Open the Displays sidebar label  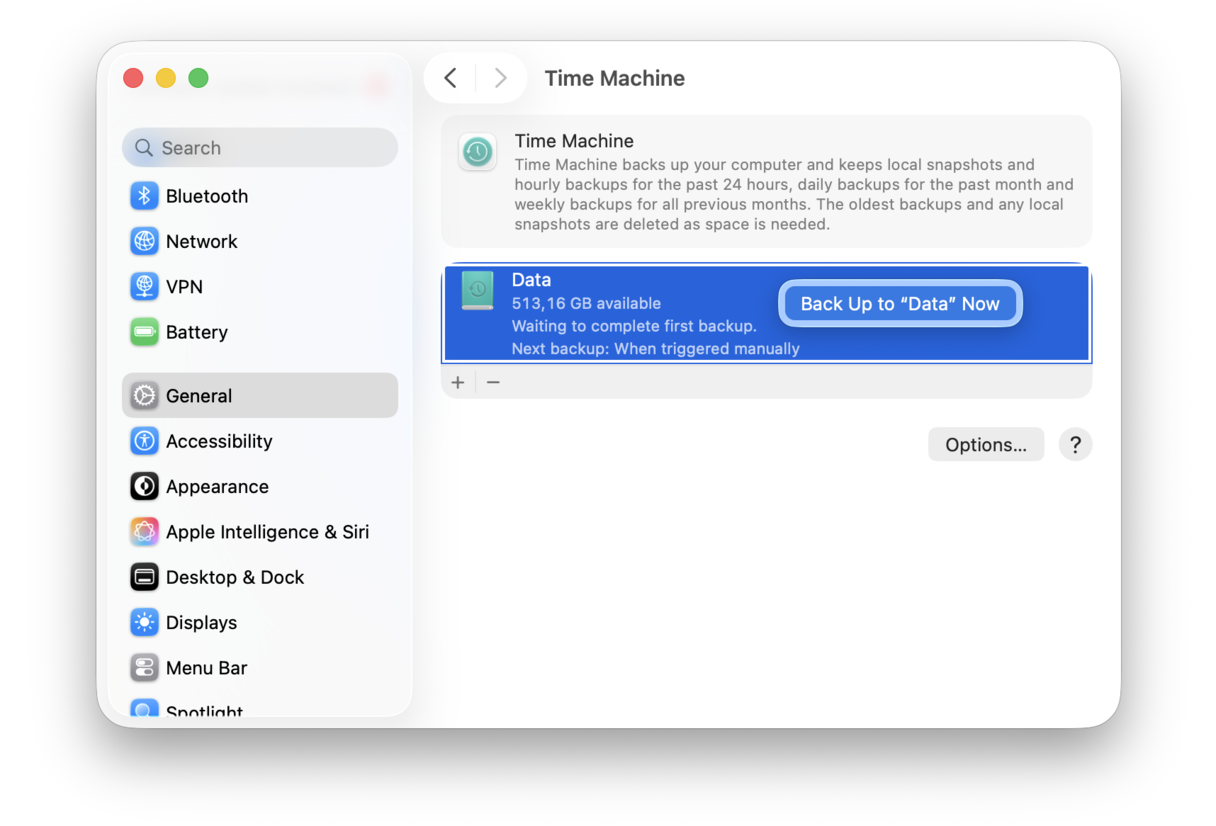click(201, 623)
